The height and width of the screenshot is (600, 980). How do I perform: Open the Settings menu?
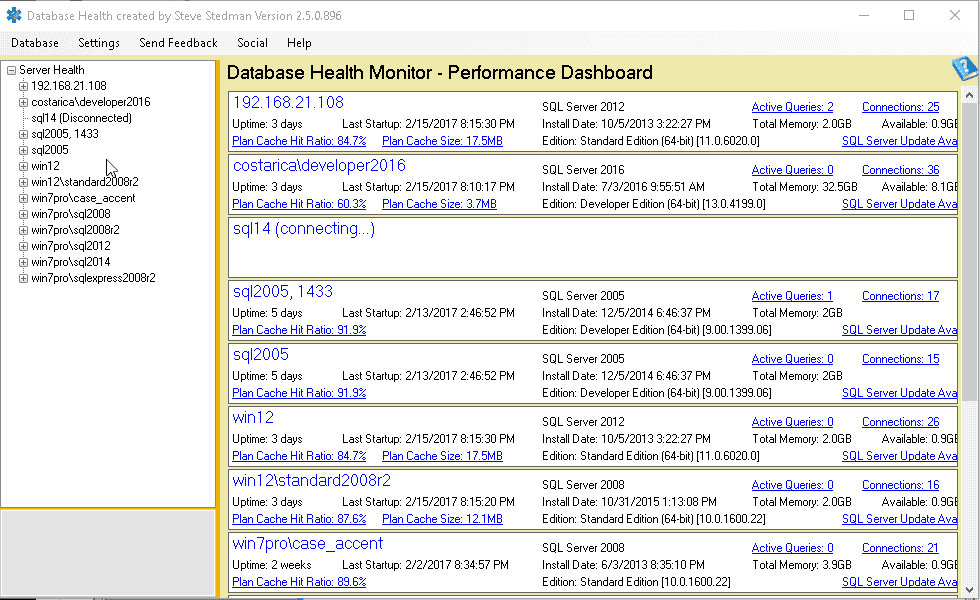pos(99,43)
